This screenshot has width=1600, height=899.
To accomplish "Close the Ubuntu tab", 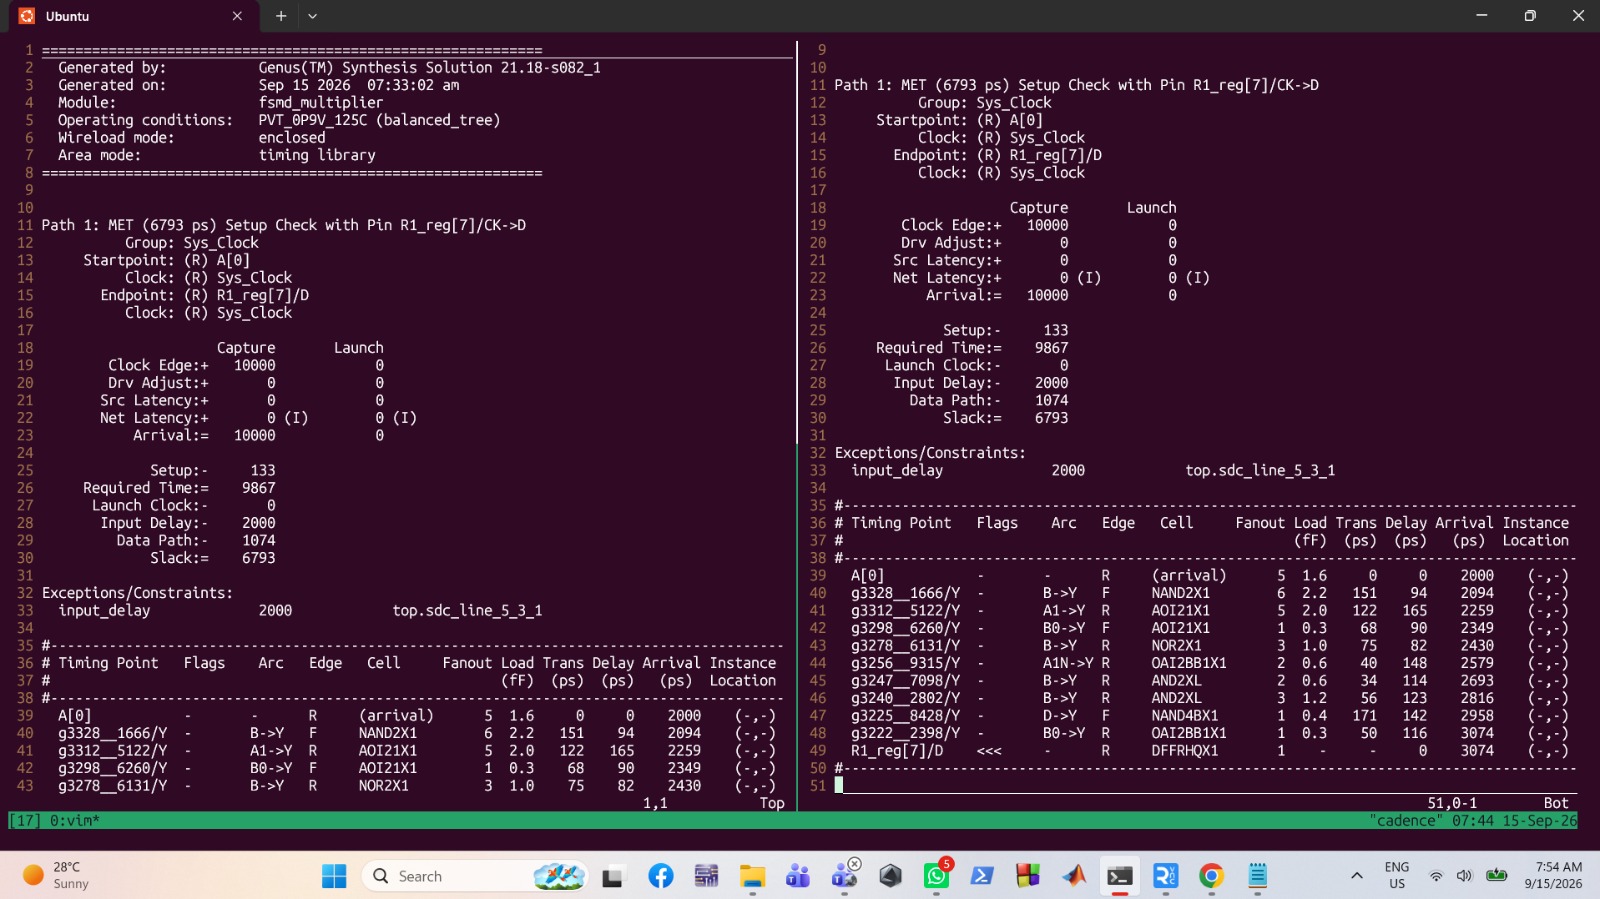I will click(x=237, y=16).
